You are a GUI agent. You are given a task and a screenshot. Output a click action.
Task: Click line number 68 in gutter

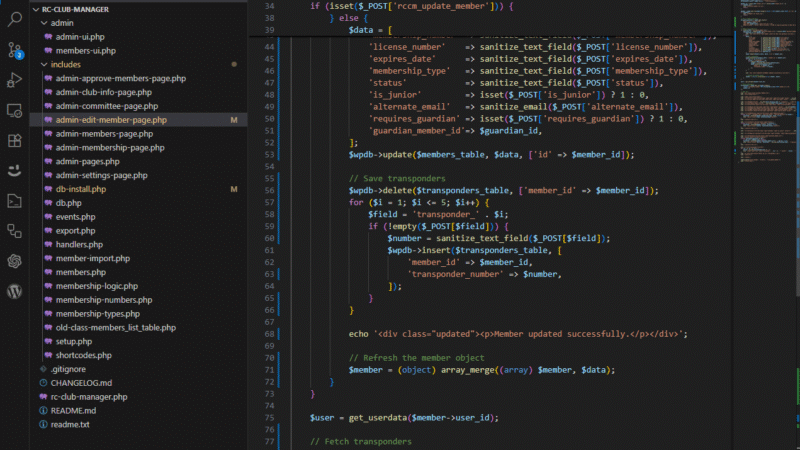point(269,334)
